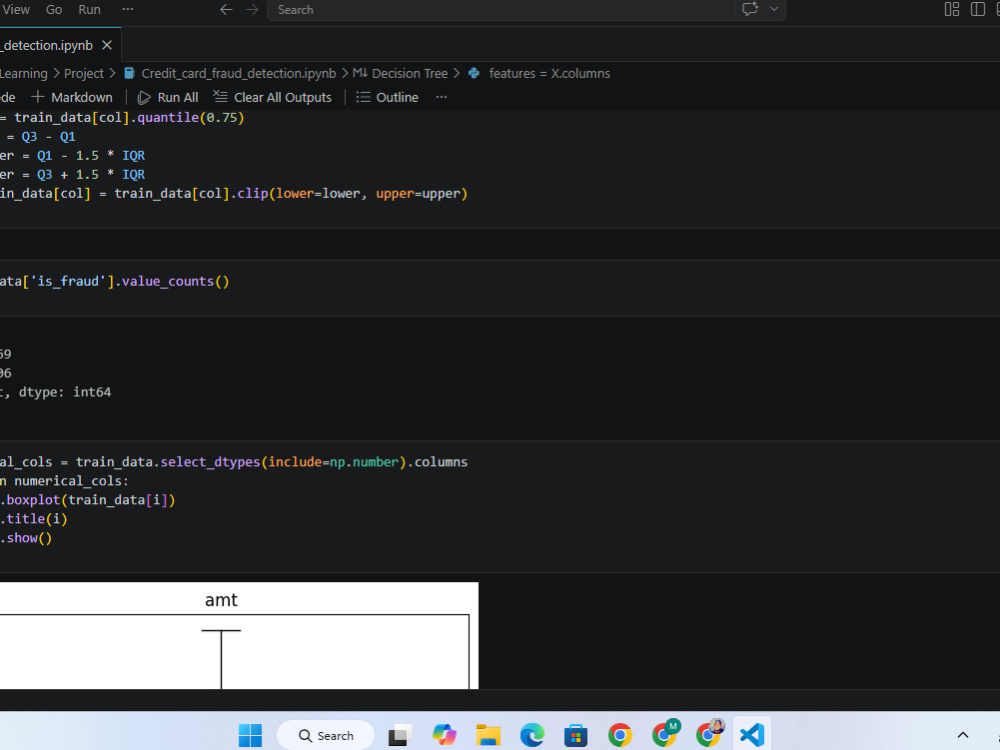This screenshot has width=1000, height=750.
Task: Open more notebook toolbar actions
Action: click(x=441, y=97)
